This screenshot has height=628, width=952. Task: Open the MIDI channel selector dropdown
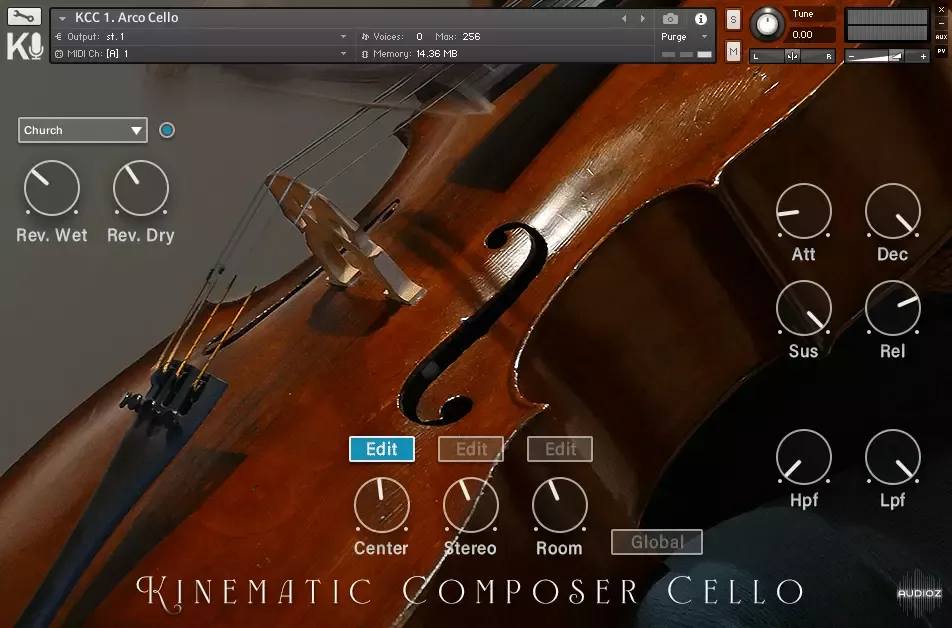(x=200, y=52)
